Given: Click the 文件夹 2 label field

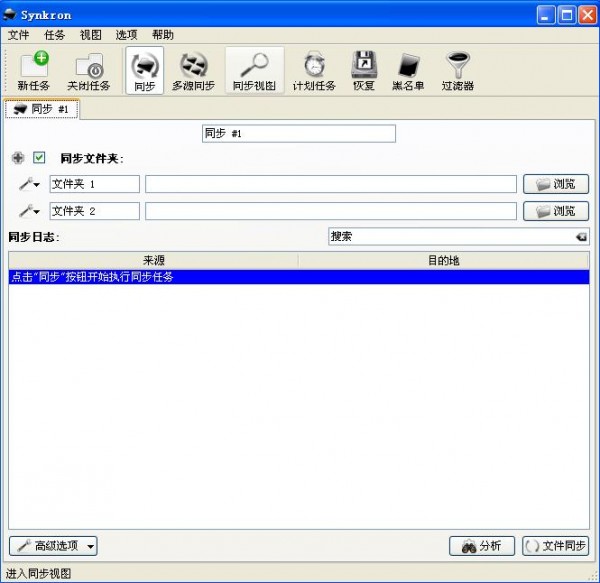Looking at the screenshot, I should [x=95, y=211].
